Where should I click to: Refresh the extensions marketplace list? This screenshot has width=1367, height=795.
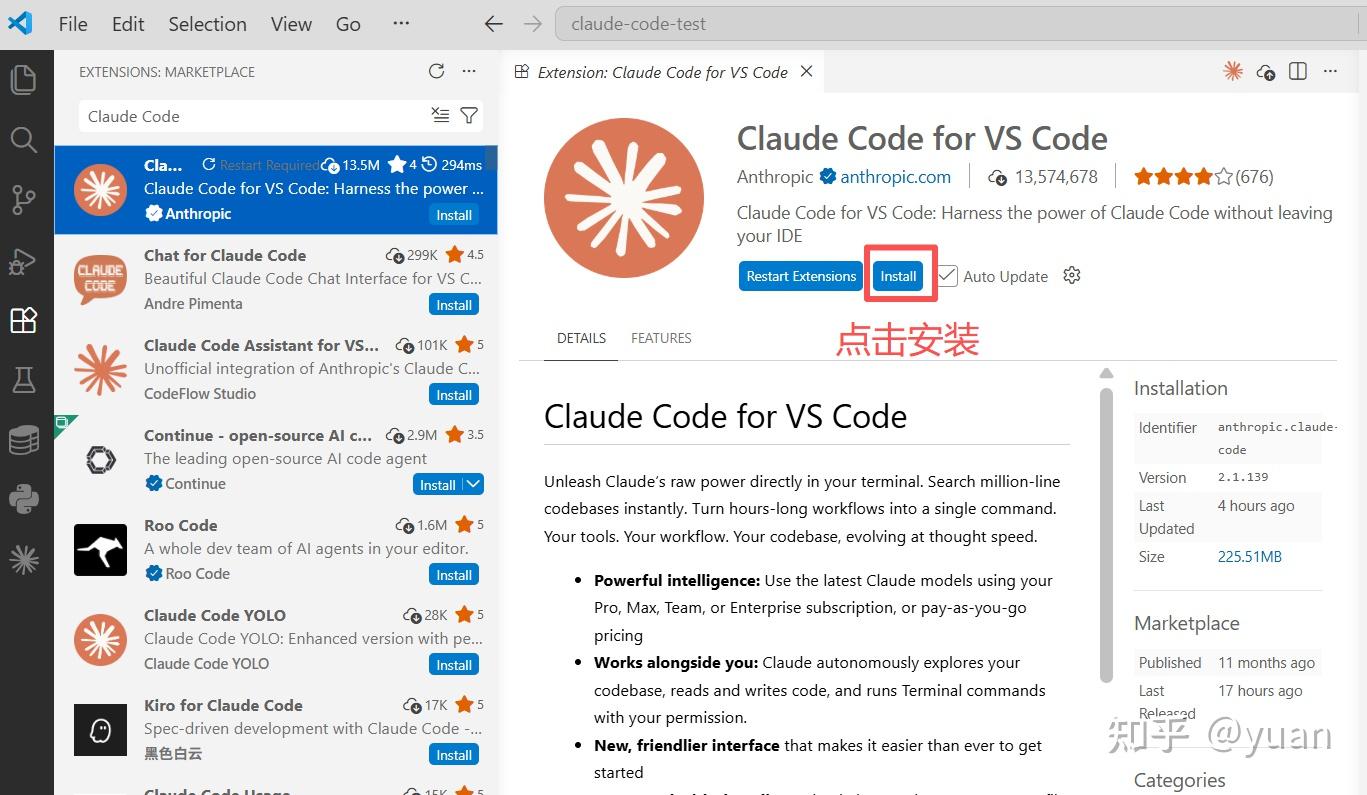tap(436, 71)
